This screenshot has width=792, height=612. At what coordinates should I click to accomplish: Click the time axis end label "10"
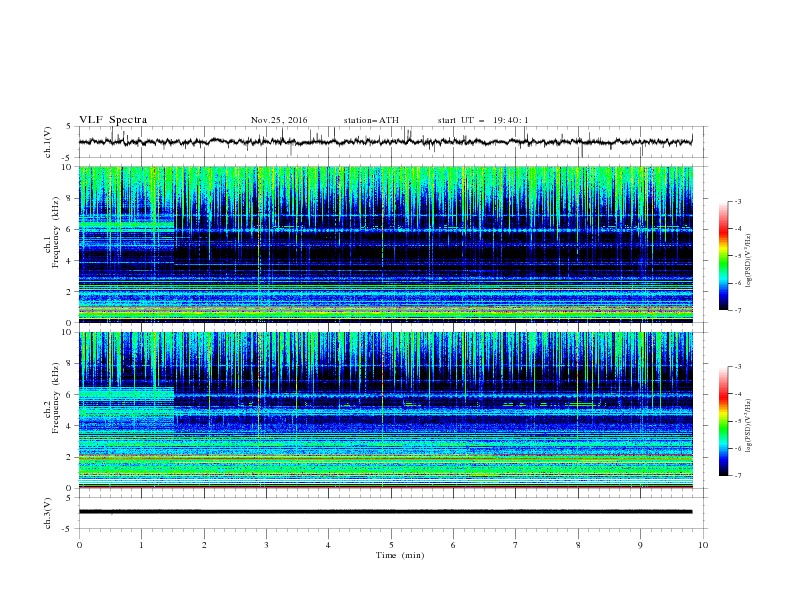click(703, 545)
